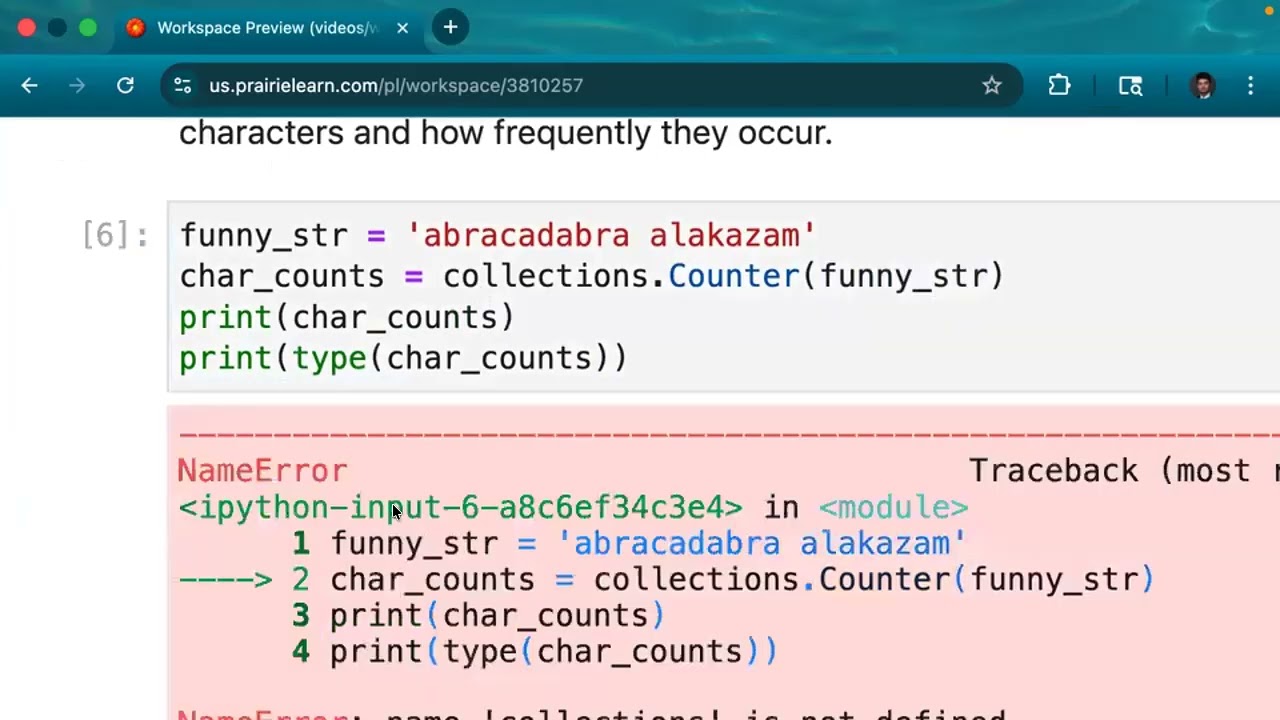Go back with the browser back arrow
Image resolution: width=1280 pixels, height=720 pixels.
click(x=29, y=86)
